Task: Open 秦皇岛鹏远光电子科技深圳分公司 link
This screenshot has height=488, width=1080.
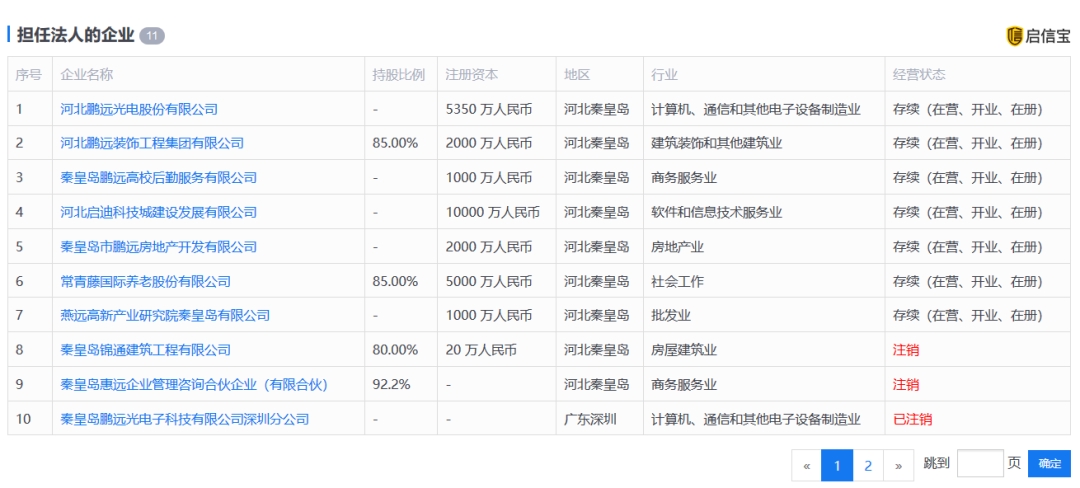Action: coord(184,419)
